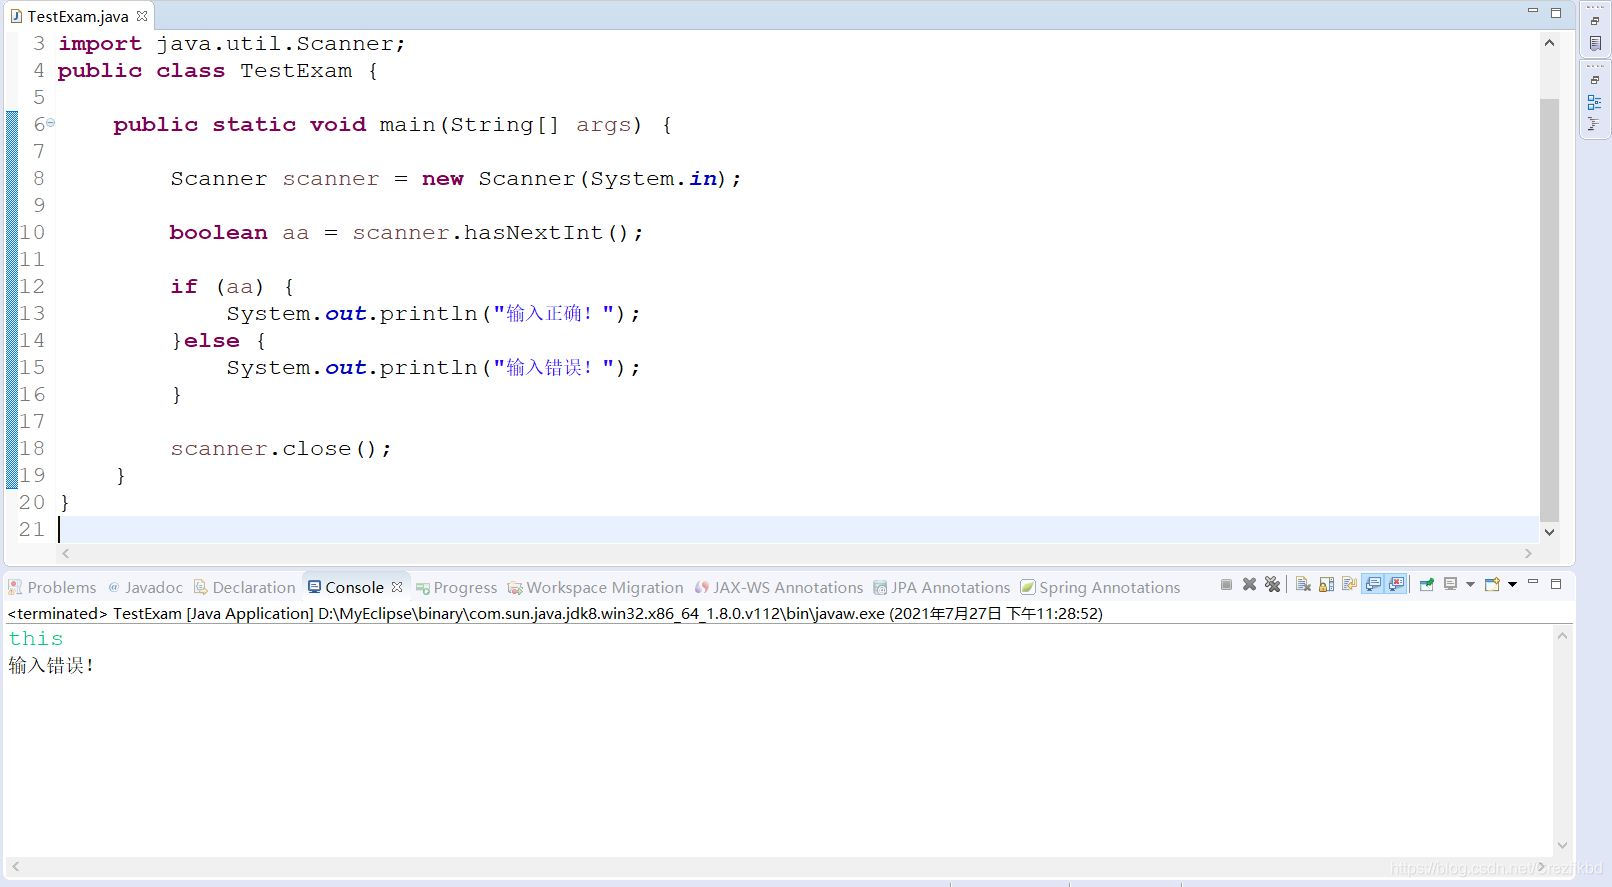Click the 'scanner.hasNextInt()' call
The width and height of the screenshot is (1612, 887).
[497, 233]
